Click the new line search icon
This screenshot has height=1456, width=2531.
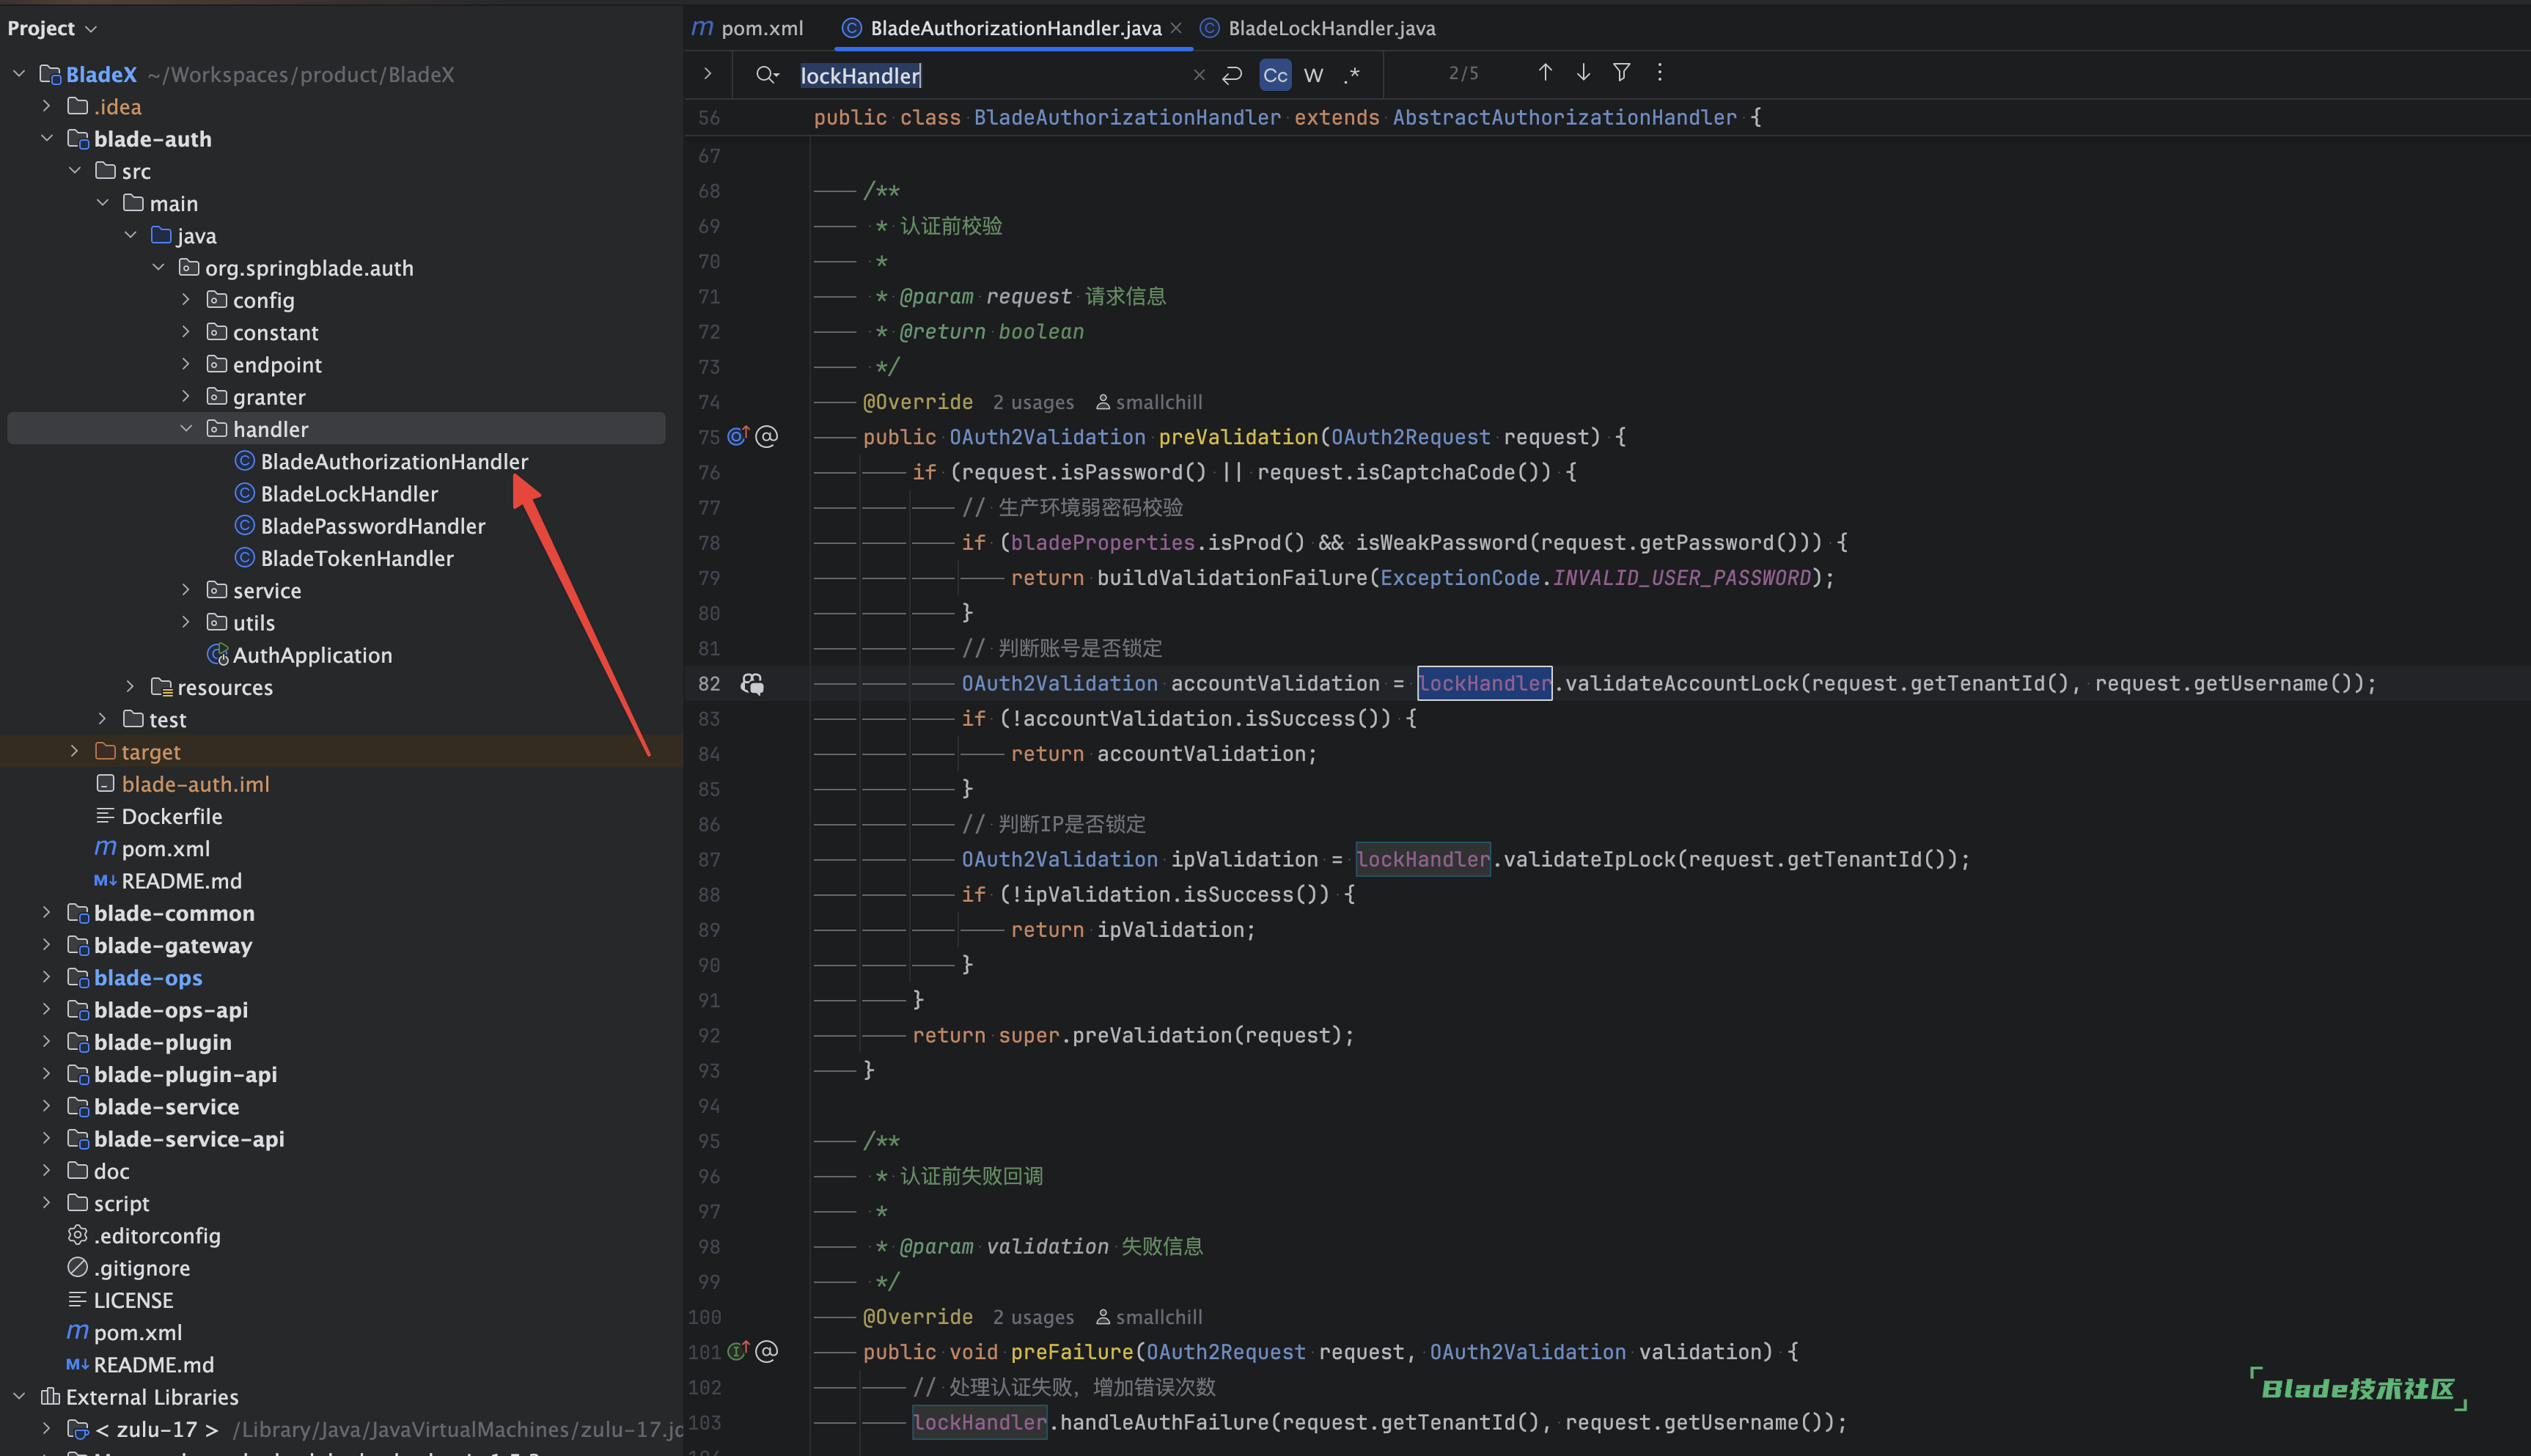coord(1232,75)
